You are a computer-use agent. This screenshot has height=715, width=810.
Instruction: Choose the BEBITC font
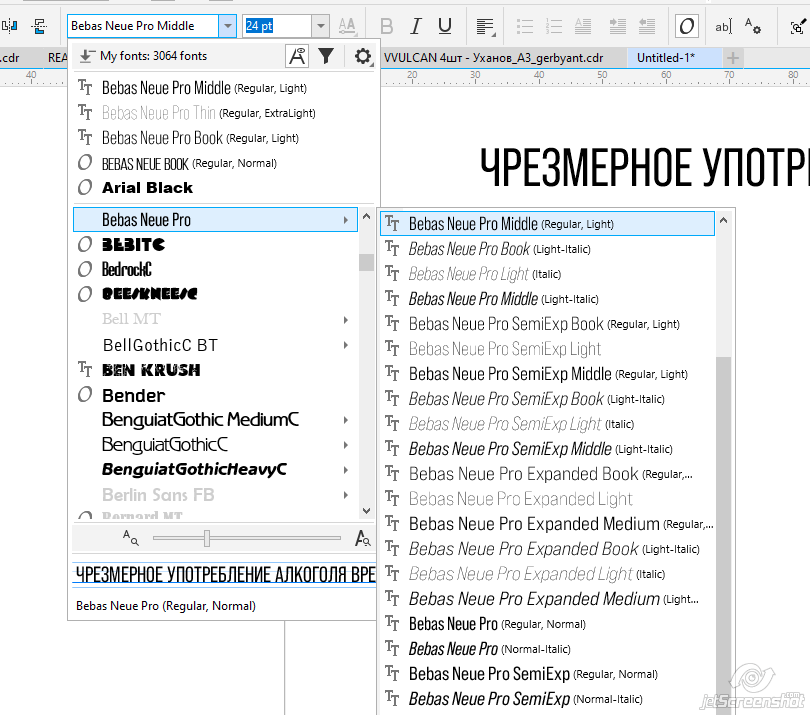[x=215, y=244]
